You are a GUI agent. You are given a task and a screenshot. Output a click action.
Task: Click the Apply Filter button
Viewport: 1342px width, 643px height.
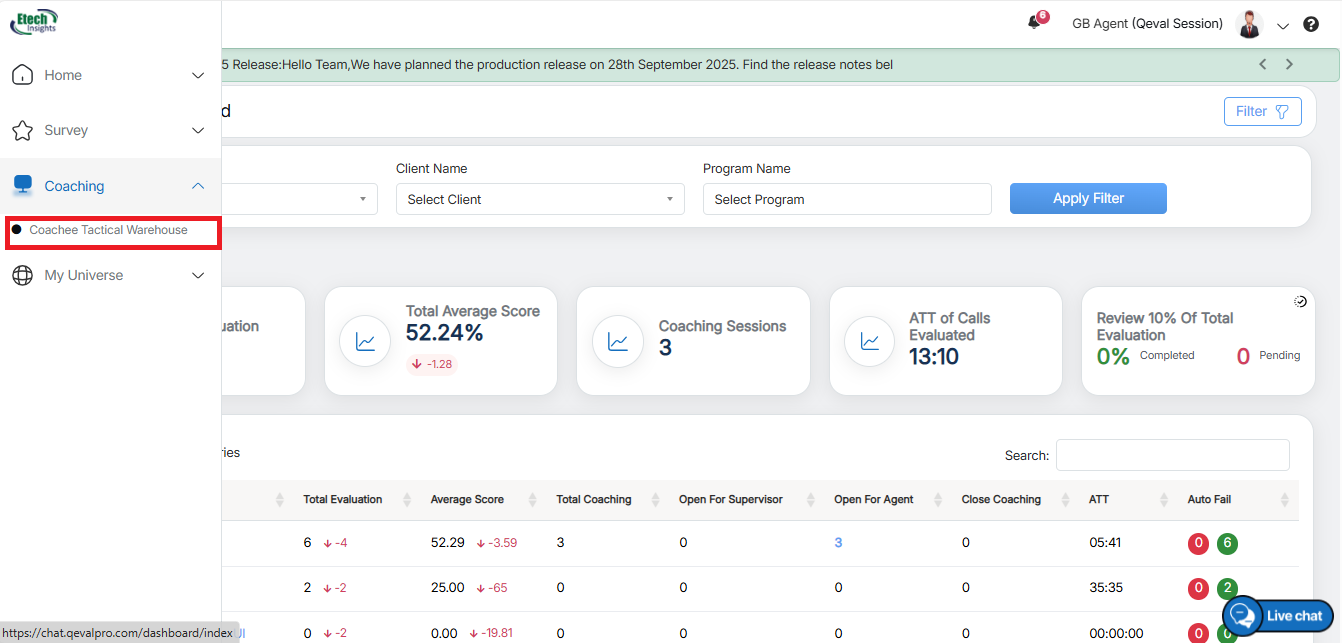click(1088, 198)
